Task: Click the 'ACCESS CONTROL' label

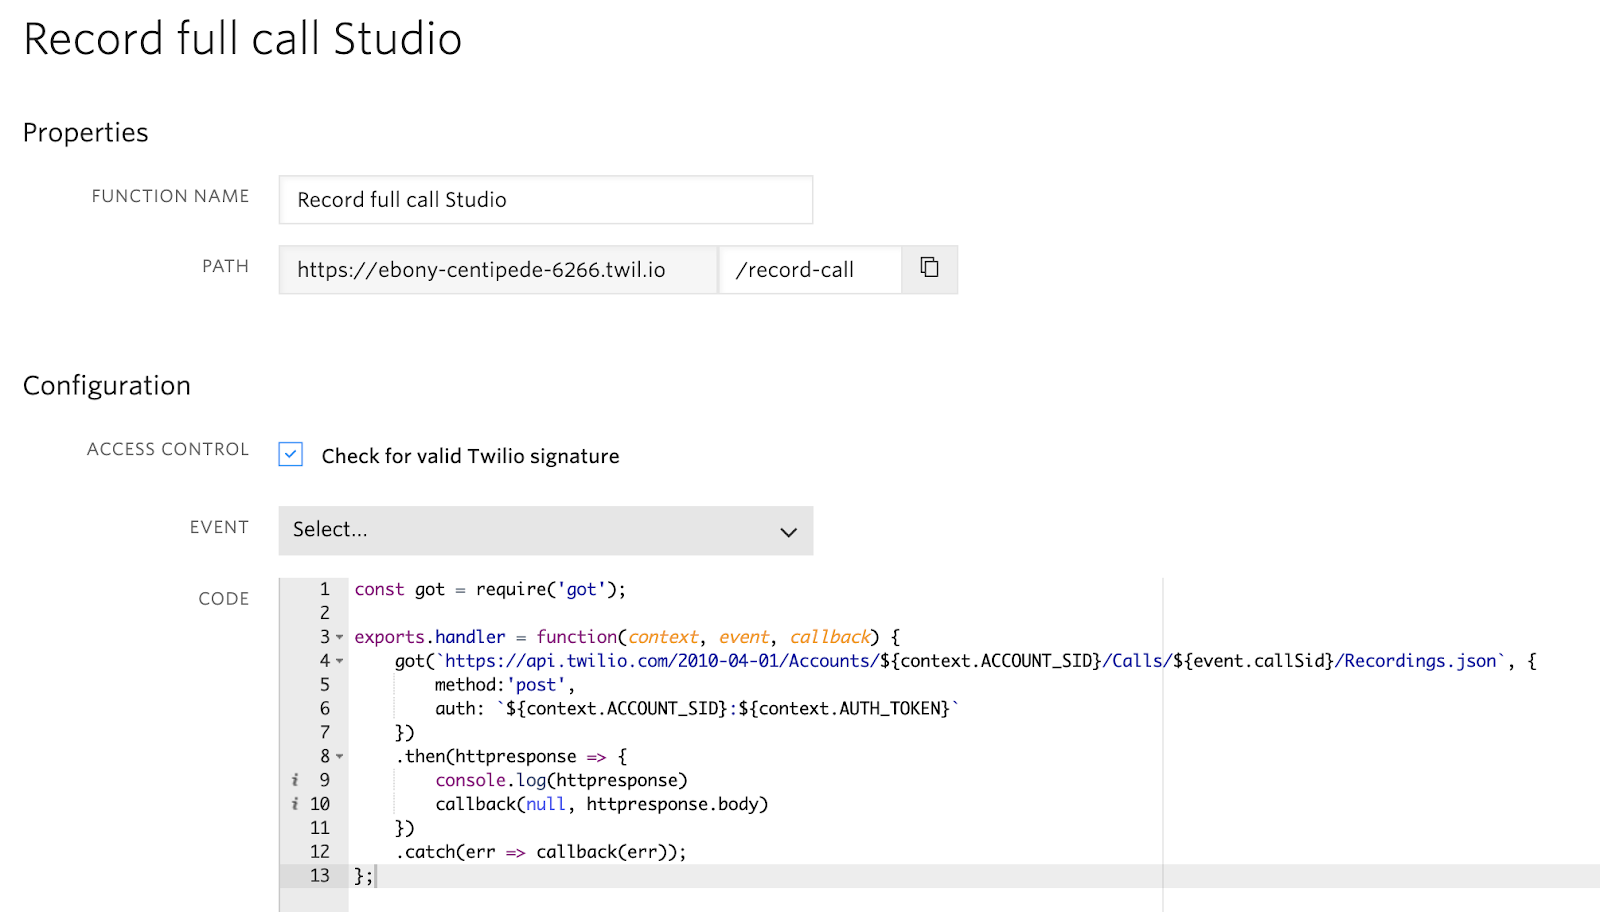Action: pos(168,449)
